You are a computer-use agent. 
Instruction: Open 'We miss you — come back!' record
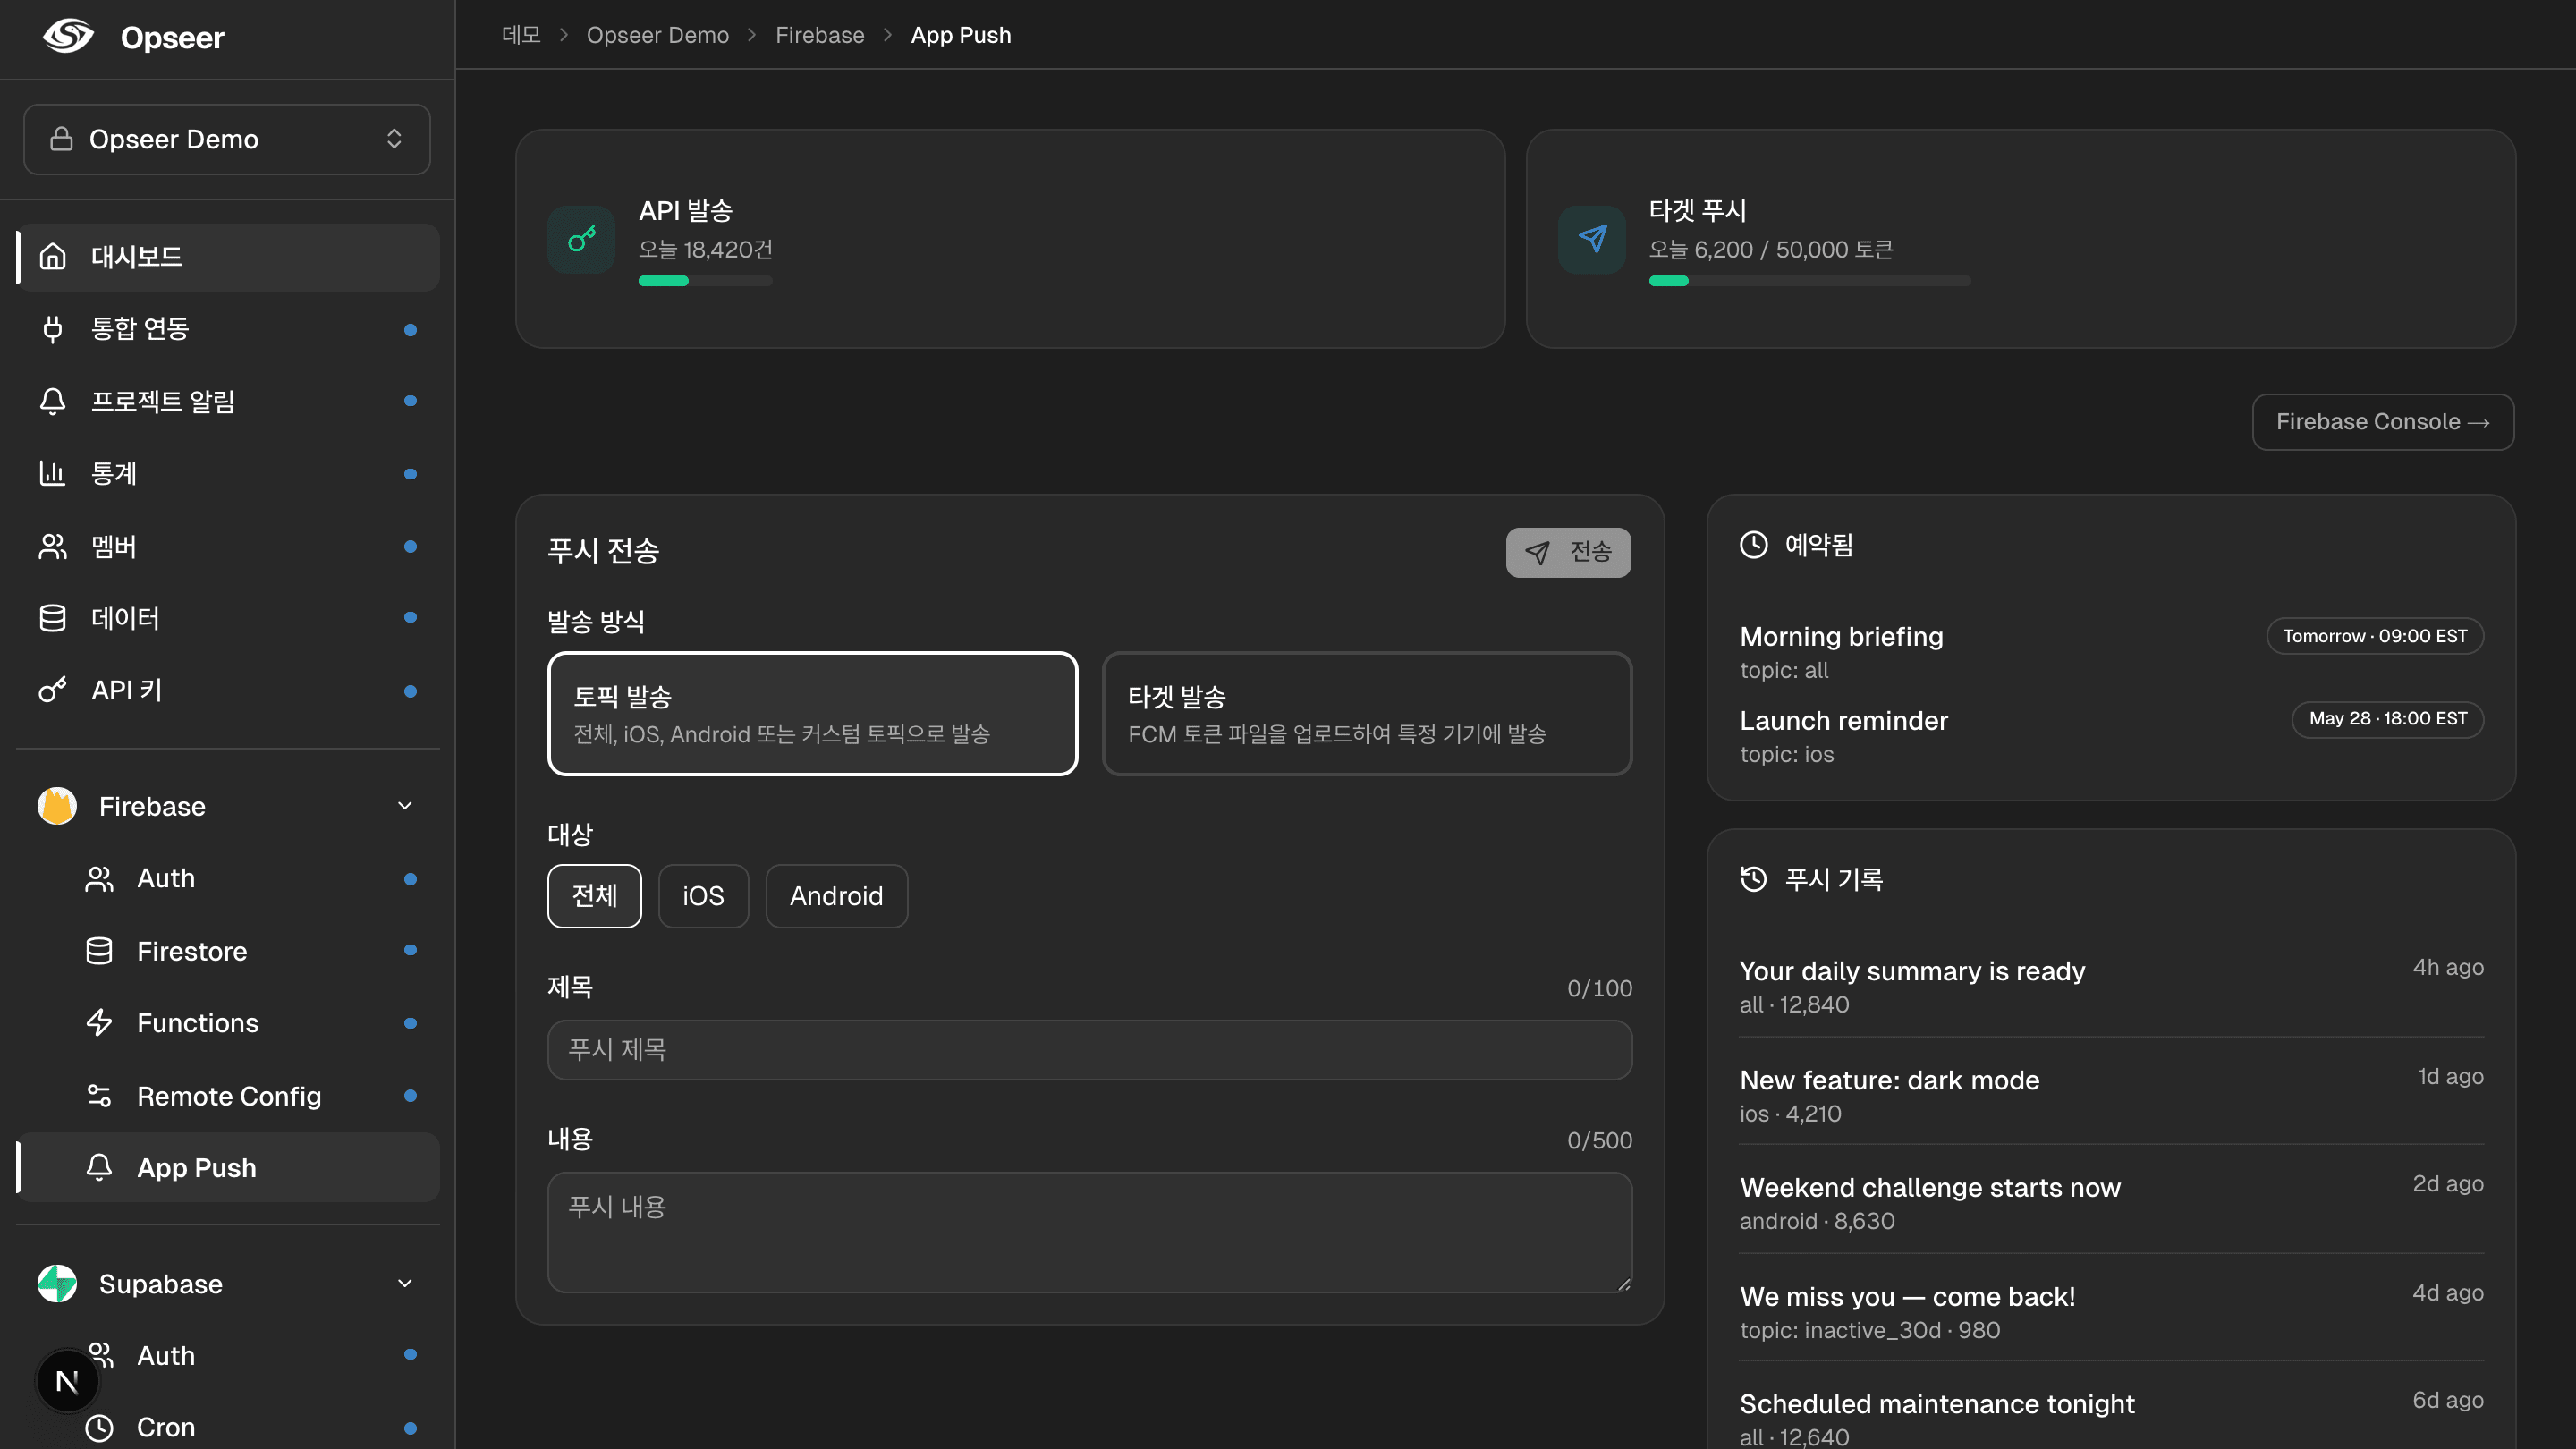point(2111,1311)
